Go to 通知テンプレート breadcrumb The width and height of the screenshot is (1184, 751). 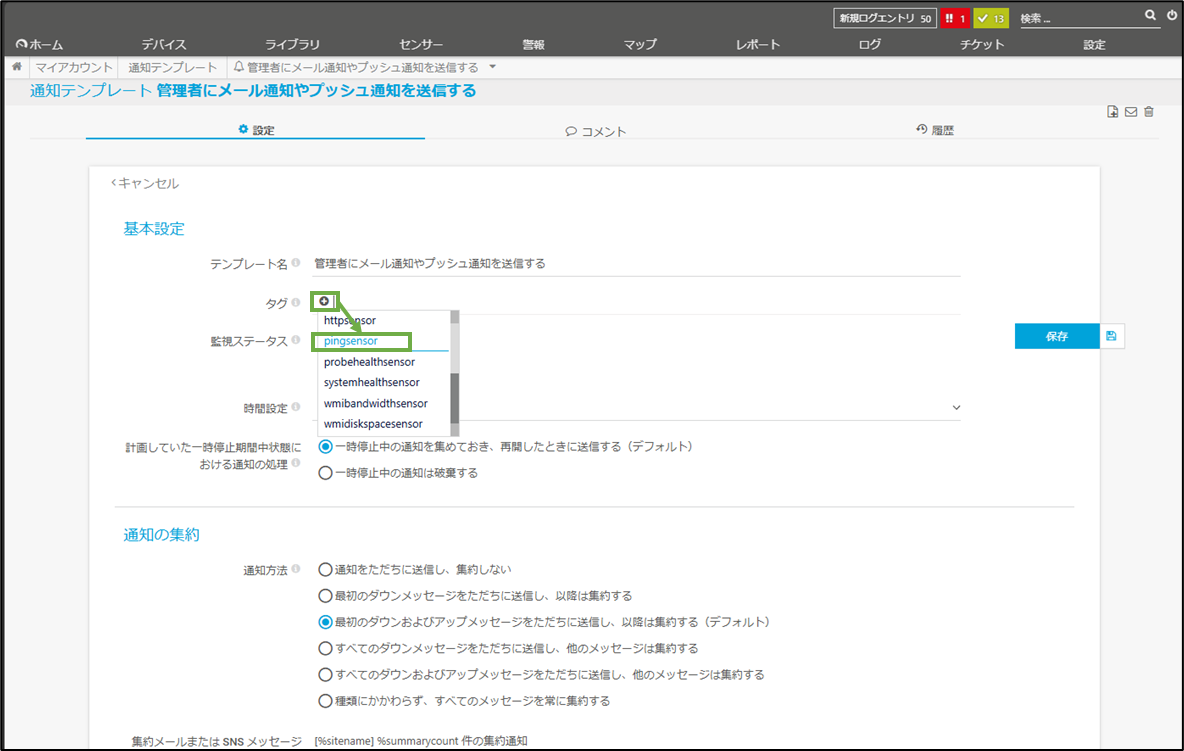(x=172, y=67)
